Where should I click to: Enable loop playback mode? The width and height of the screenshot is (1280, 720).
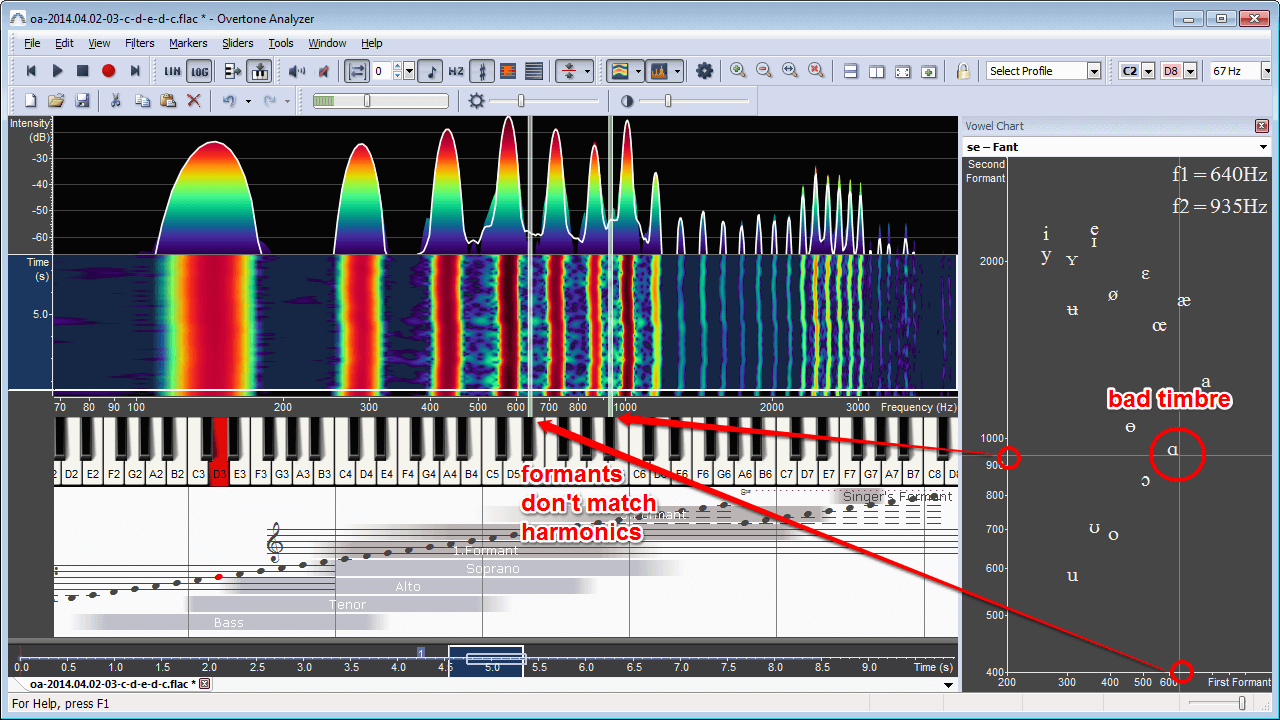359,71
